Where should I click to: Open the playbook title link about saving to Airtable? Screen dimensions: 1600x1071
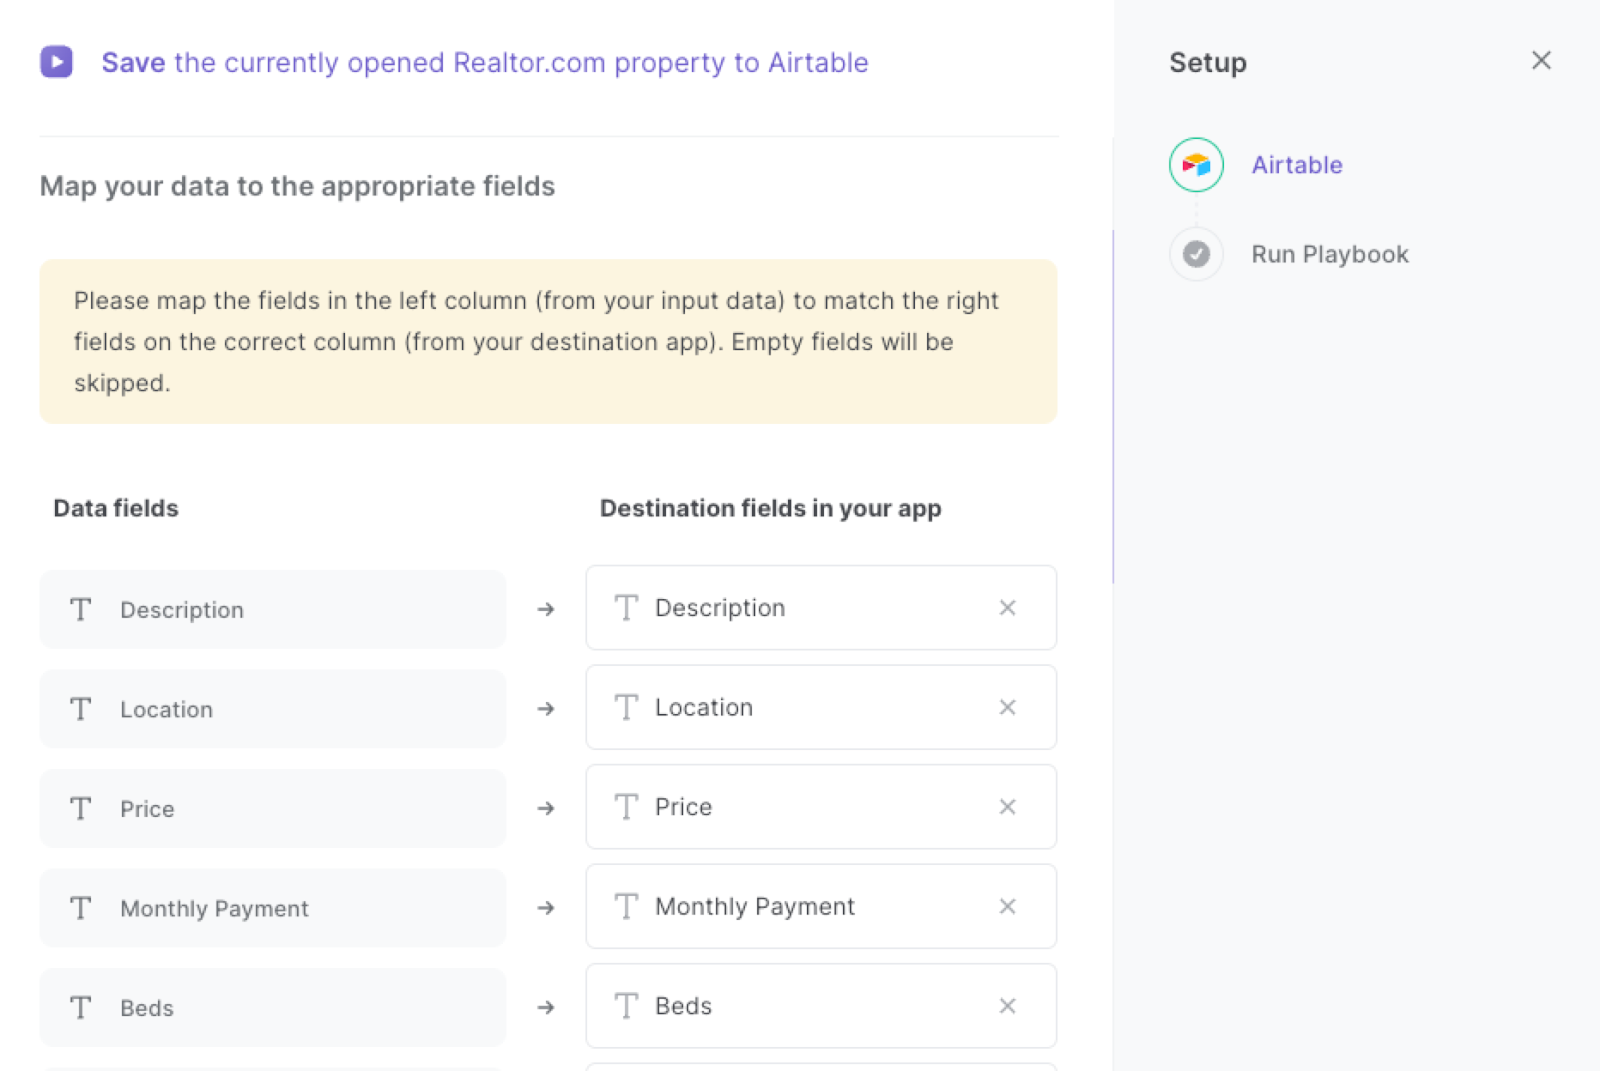[x=485, y=62]
